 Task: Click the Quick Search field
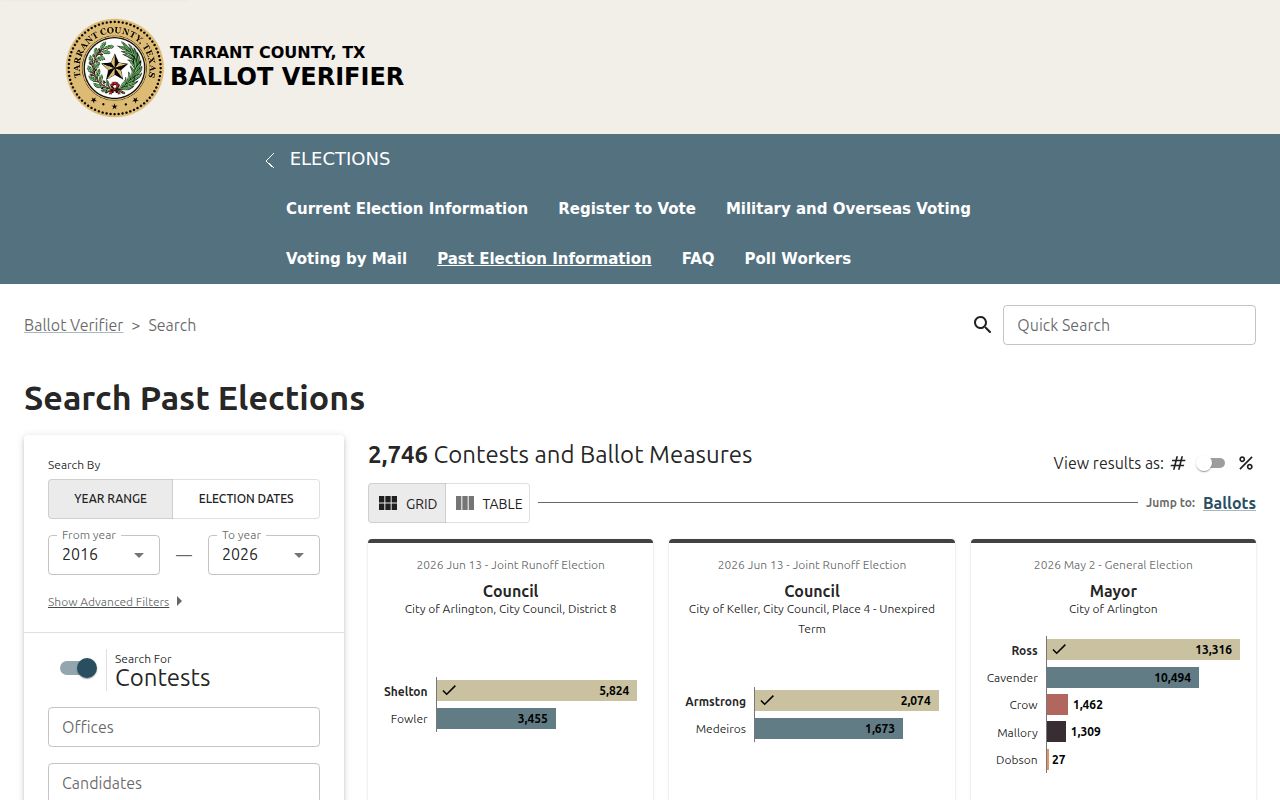coord(1129,325)
